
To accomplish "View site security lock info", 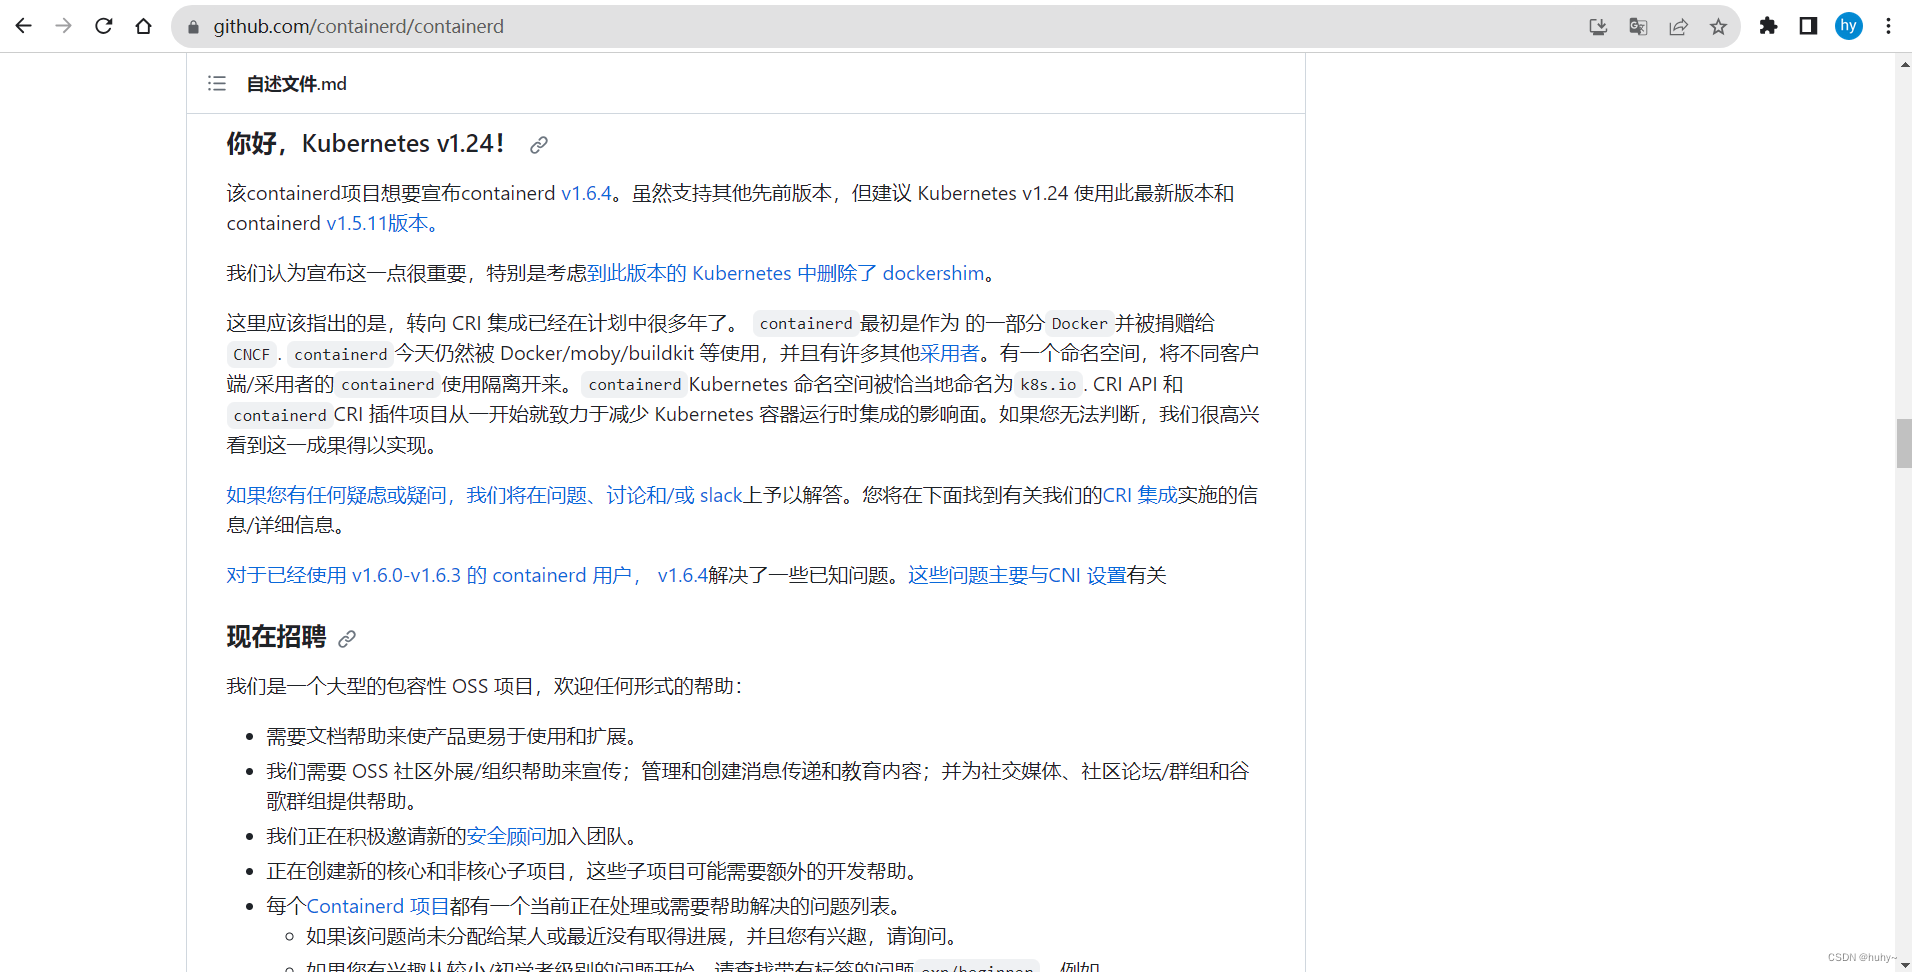I will click(194, 27).
